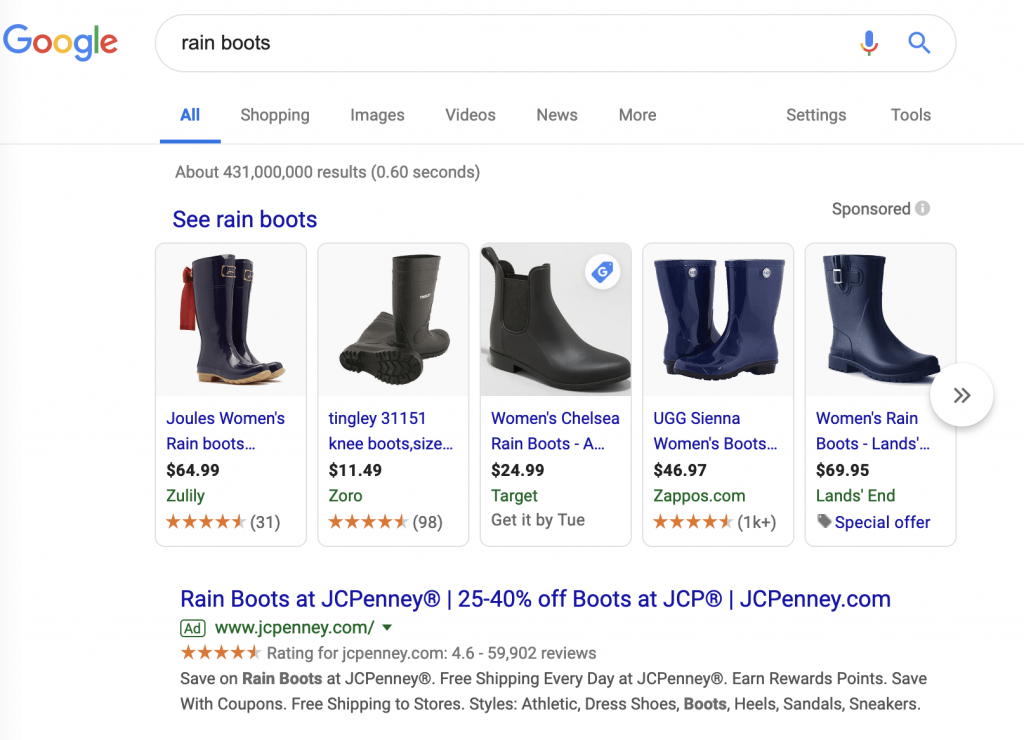Click the 'Get it by Tue' text
Screen dimensions: 1024x740
(x=538, y=520)
